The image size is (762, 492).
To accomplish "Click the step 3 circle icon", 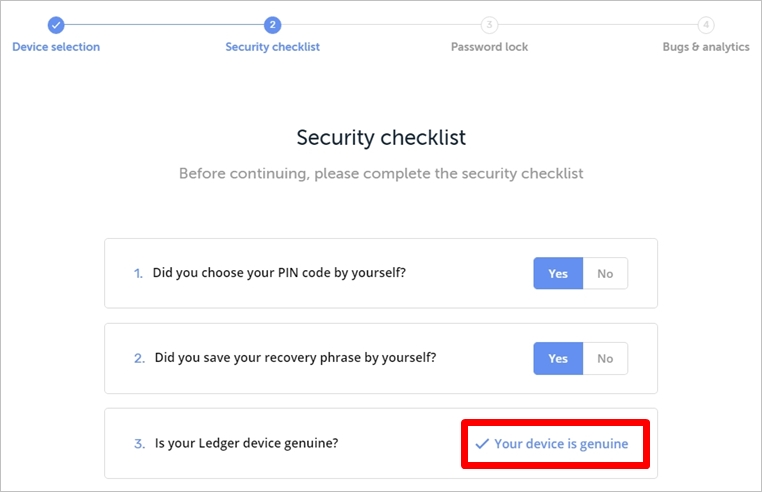I will [489, 25].
